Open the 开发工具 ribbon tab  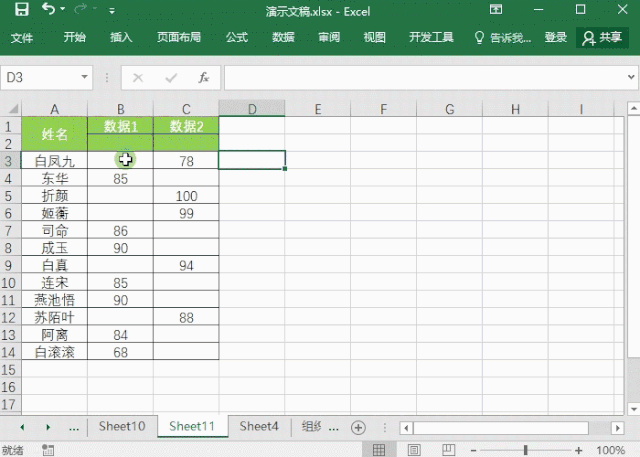[431, 38]
